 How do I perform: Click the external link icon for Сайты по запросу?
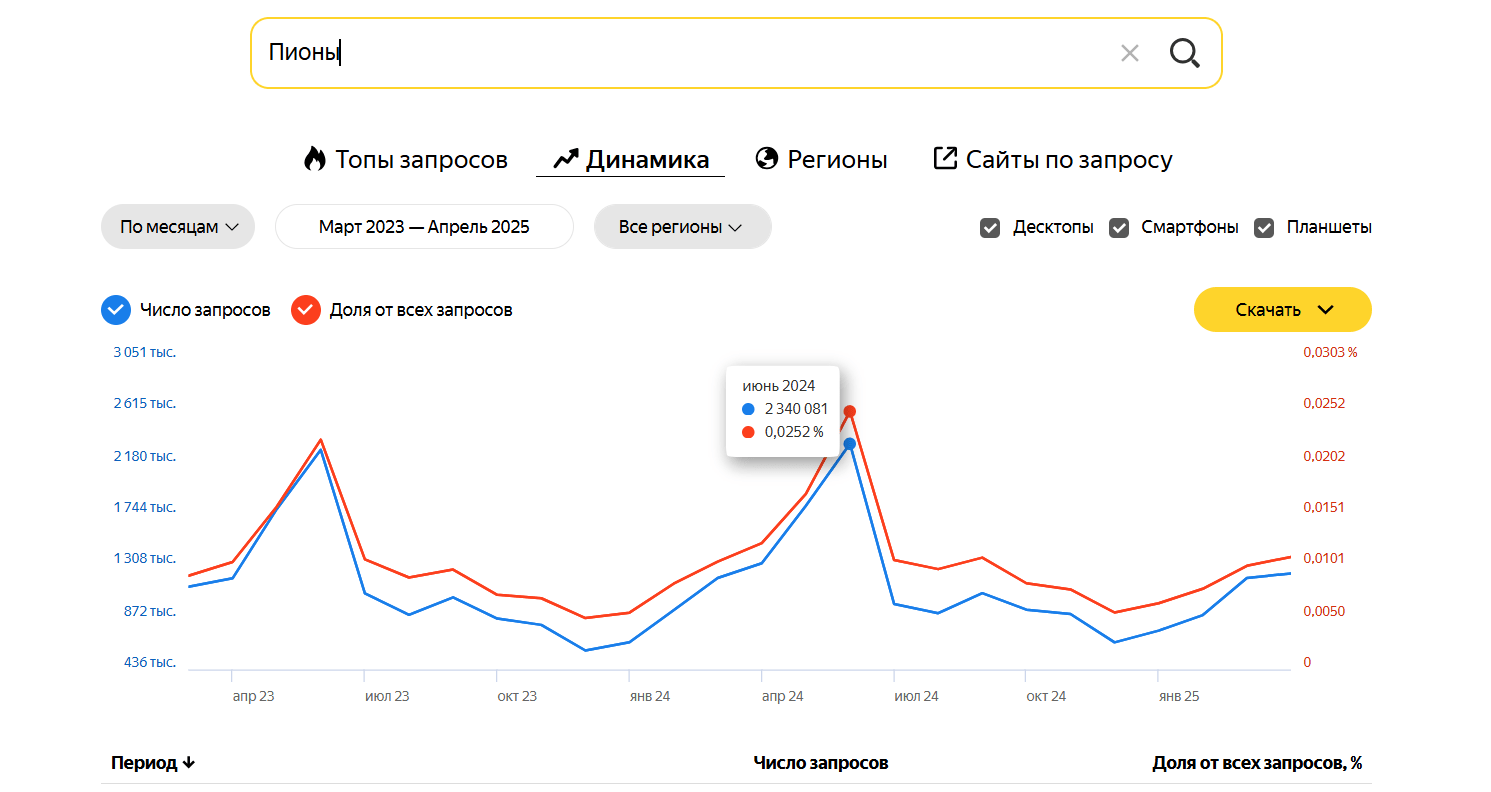click(945, 158)
